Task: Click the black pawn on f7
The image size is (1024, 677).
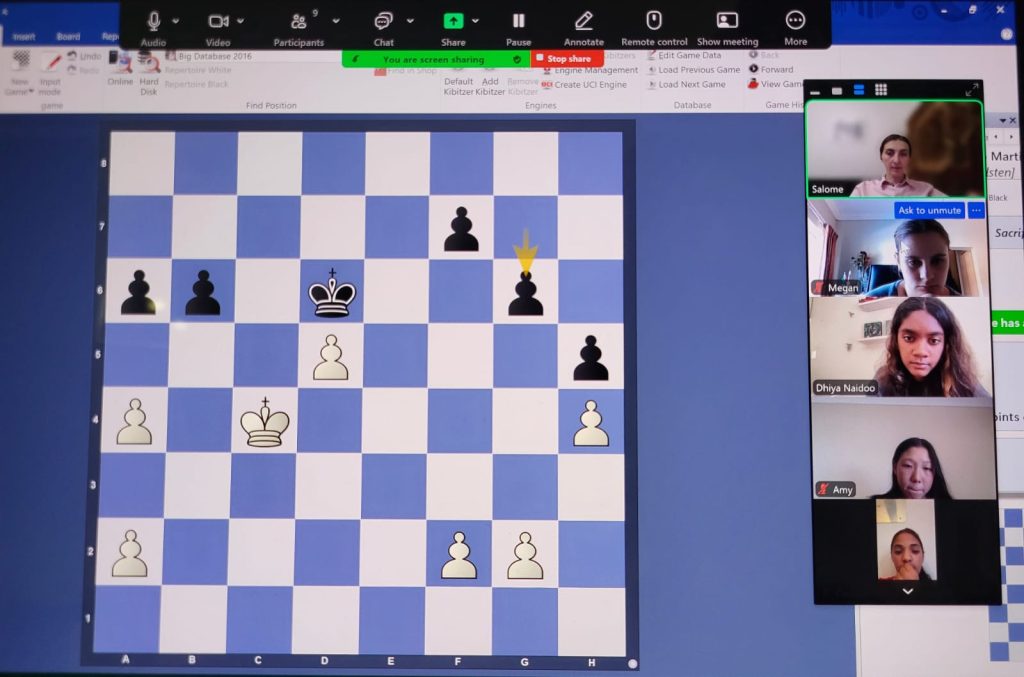Action: [461, 229]
